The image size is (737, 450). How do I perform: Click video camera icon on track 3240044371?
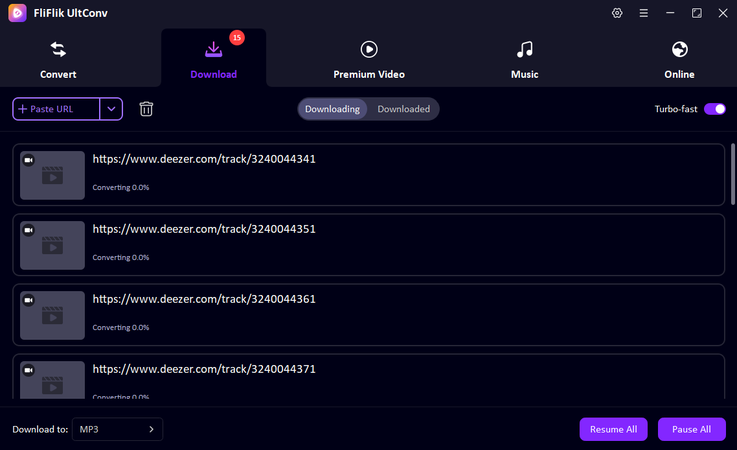point(29,370)
